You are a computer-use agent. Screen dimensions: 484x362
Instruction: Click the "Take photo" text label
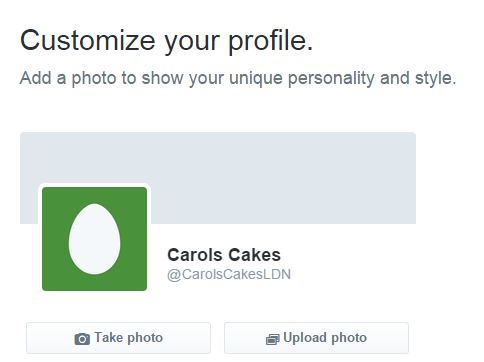[x=129, y=338]
